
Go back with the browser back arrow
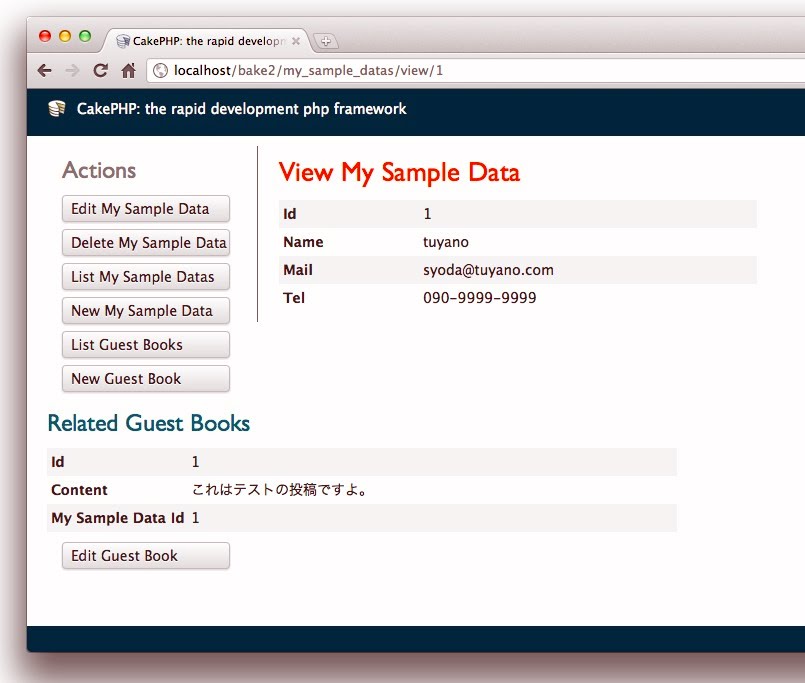(45, 70)
